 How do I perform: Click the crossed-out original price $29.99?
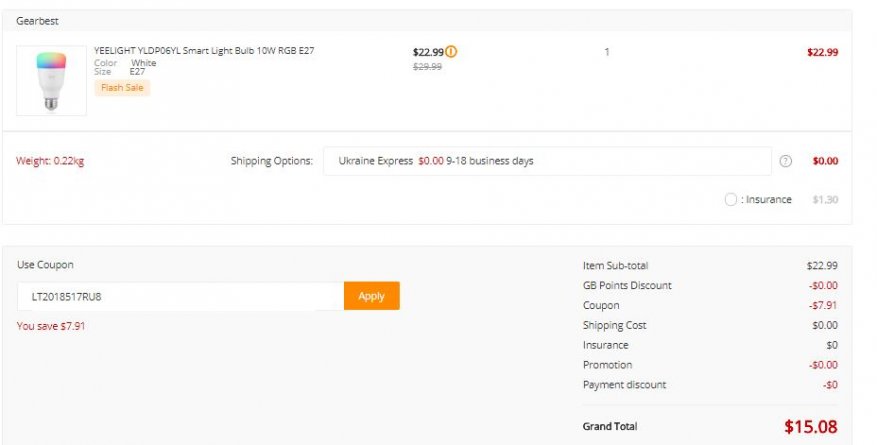pos(427,67)
